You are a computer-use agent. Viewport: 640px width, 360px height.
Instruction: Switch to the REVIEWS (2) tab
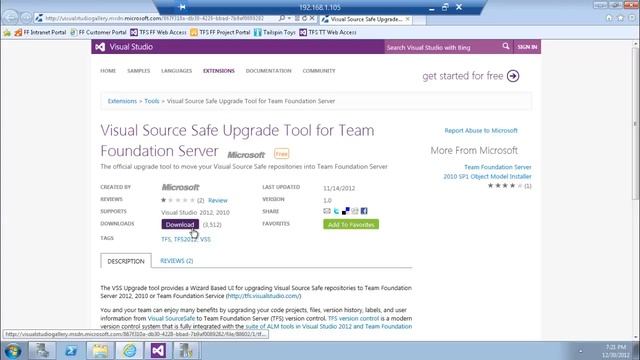coord(177,260)
